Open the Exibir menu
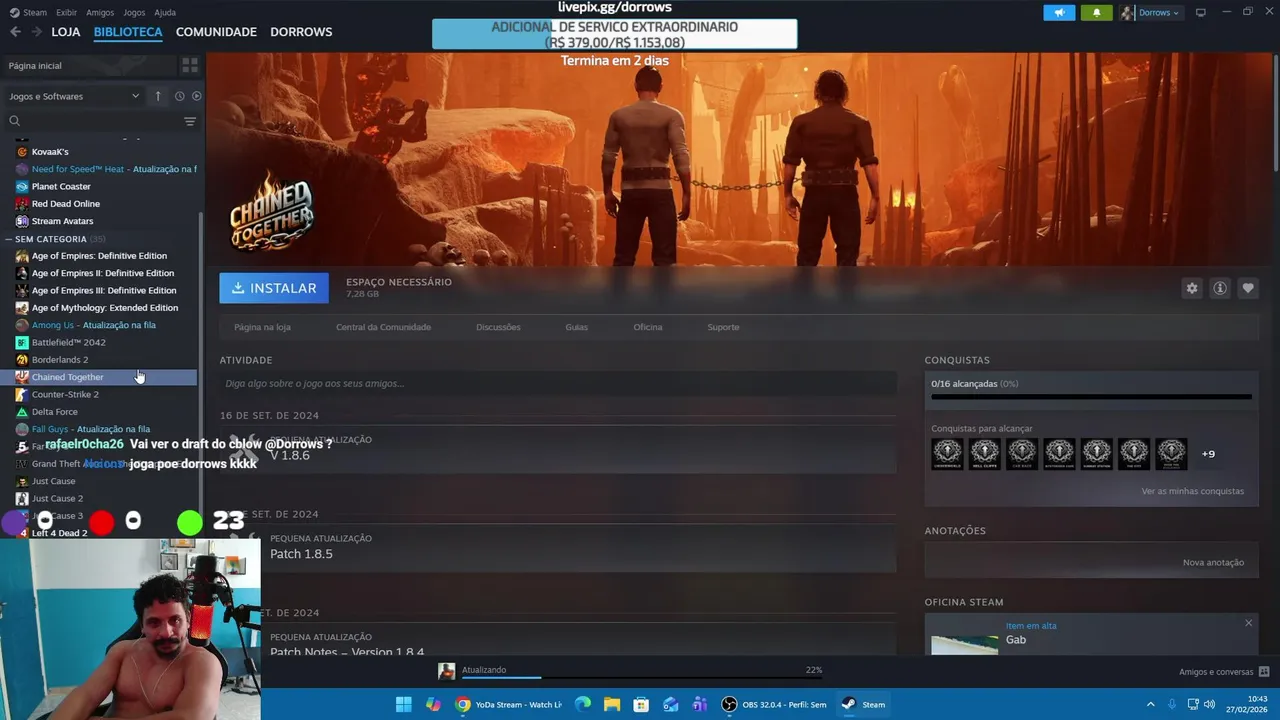Image resolution: width=1280 pixels, height=720 pixels. (x=66, y=13)
